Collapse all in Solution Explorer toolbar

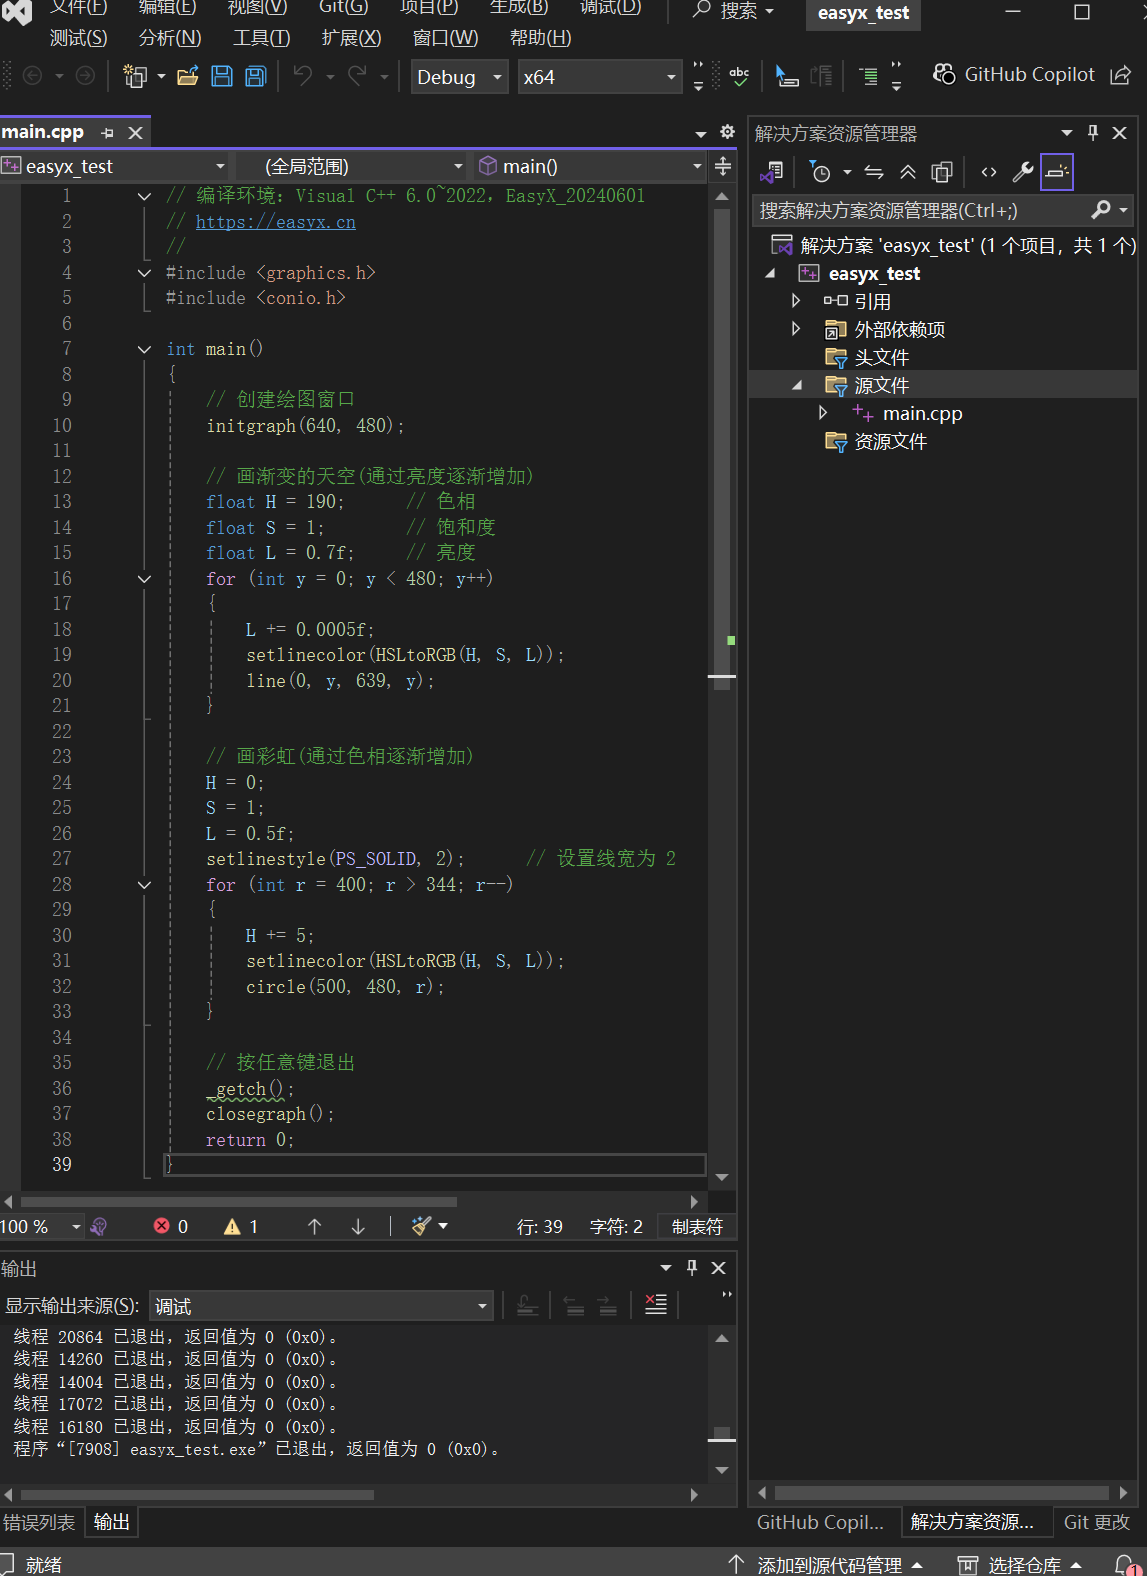pos(908,172)
